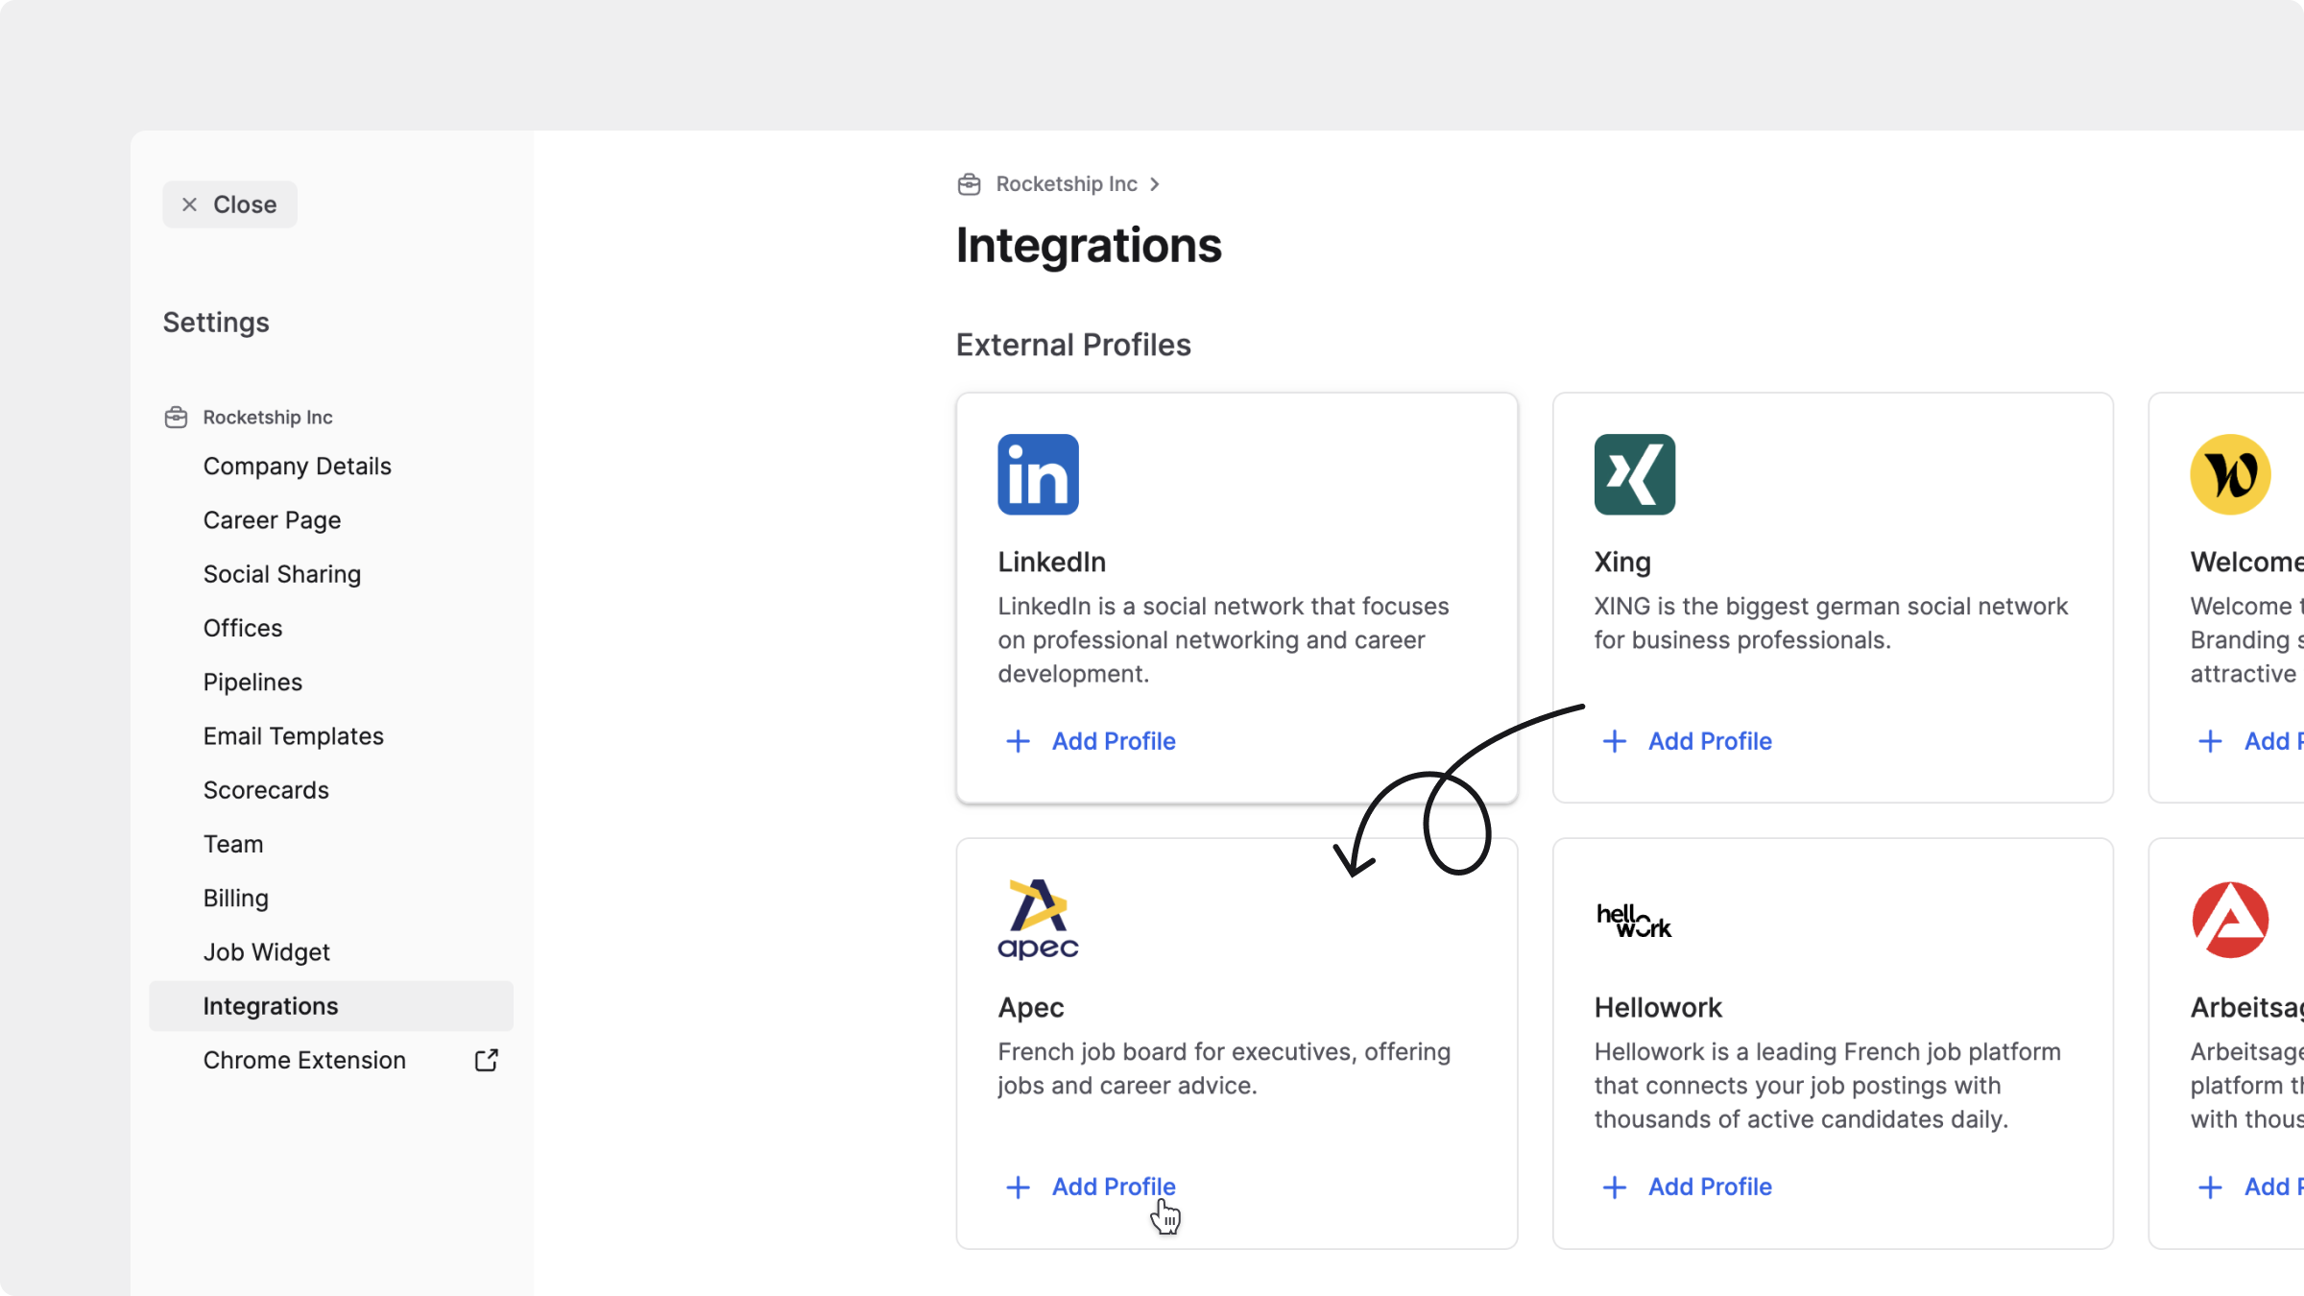The image size is (2304, 1296).
Task: Select Email Templates in the sidebar
Action: pos(293,736)
